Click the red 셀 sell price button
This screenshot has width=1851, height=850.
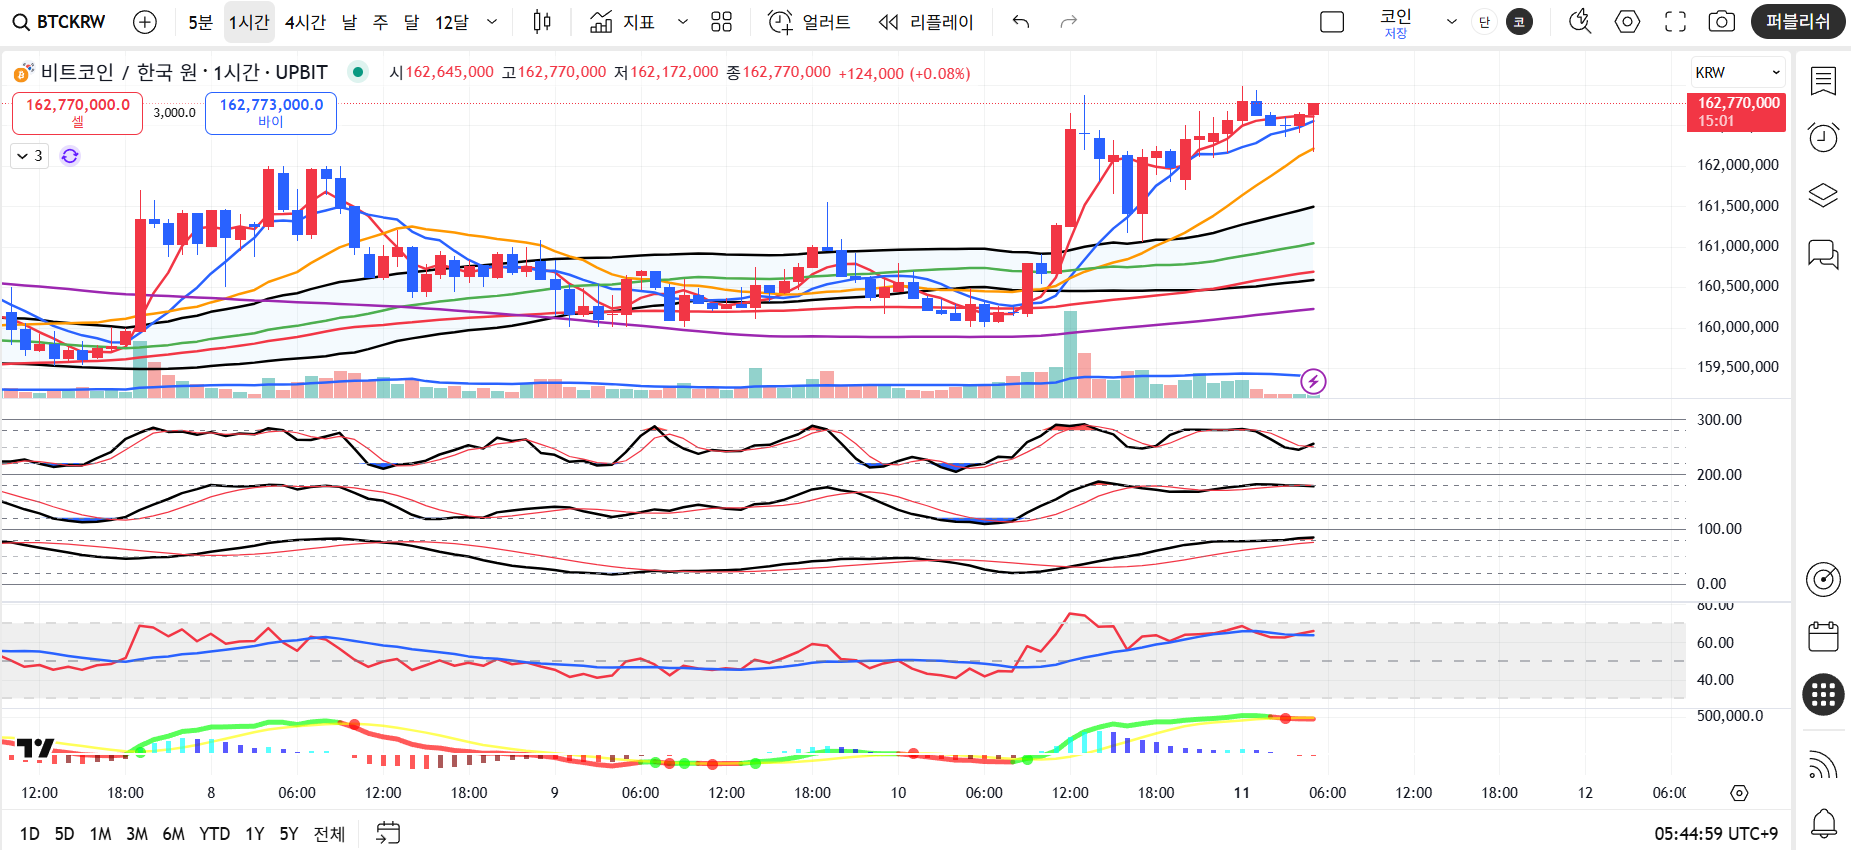(77, 113)
